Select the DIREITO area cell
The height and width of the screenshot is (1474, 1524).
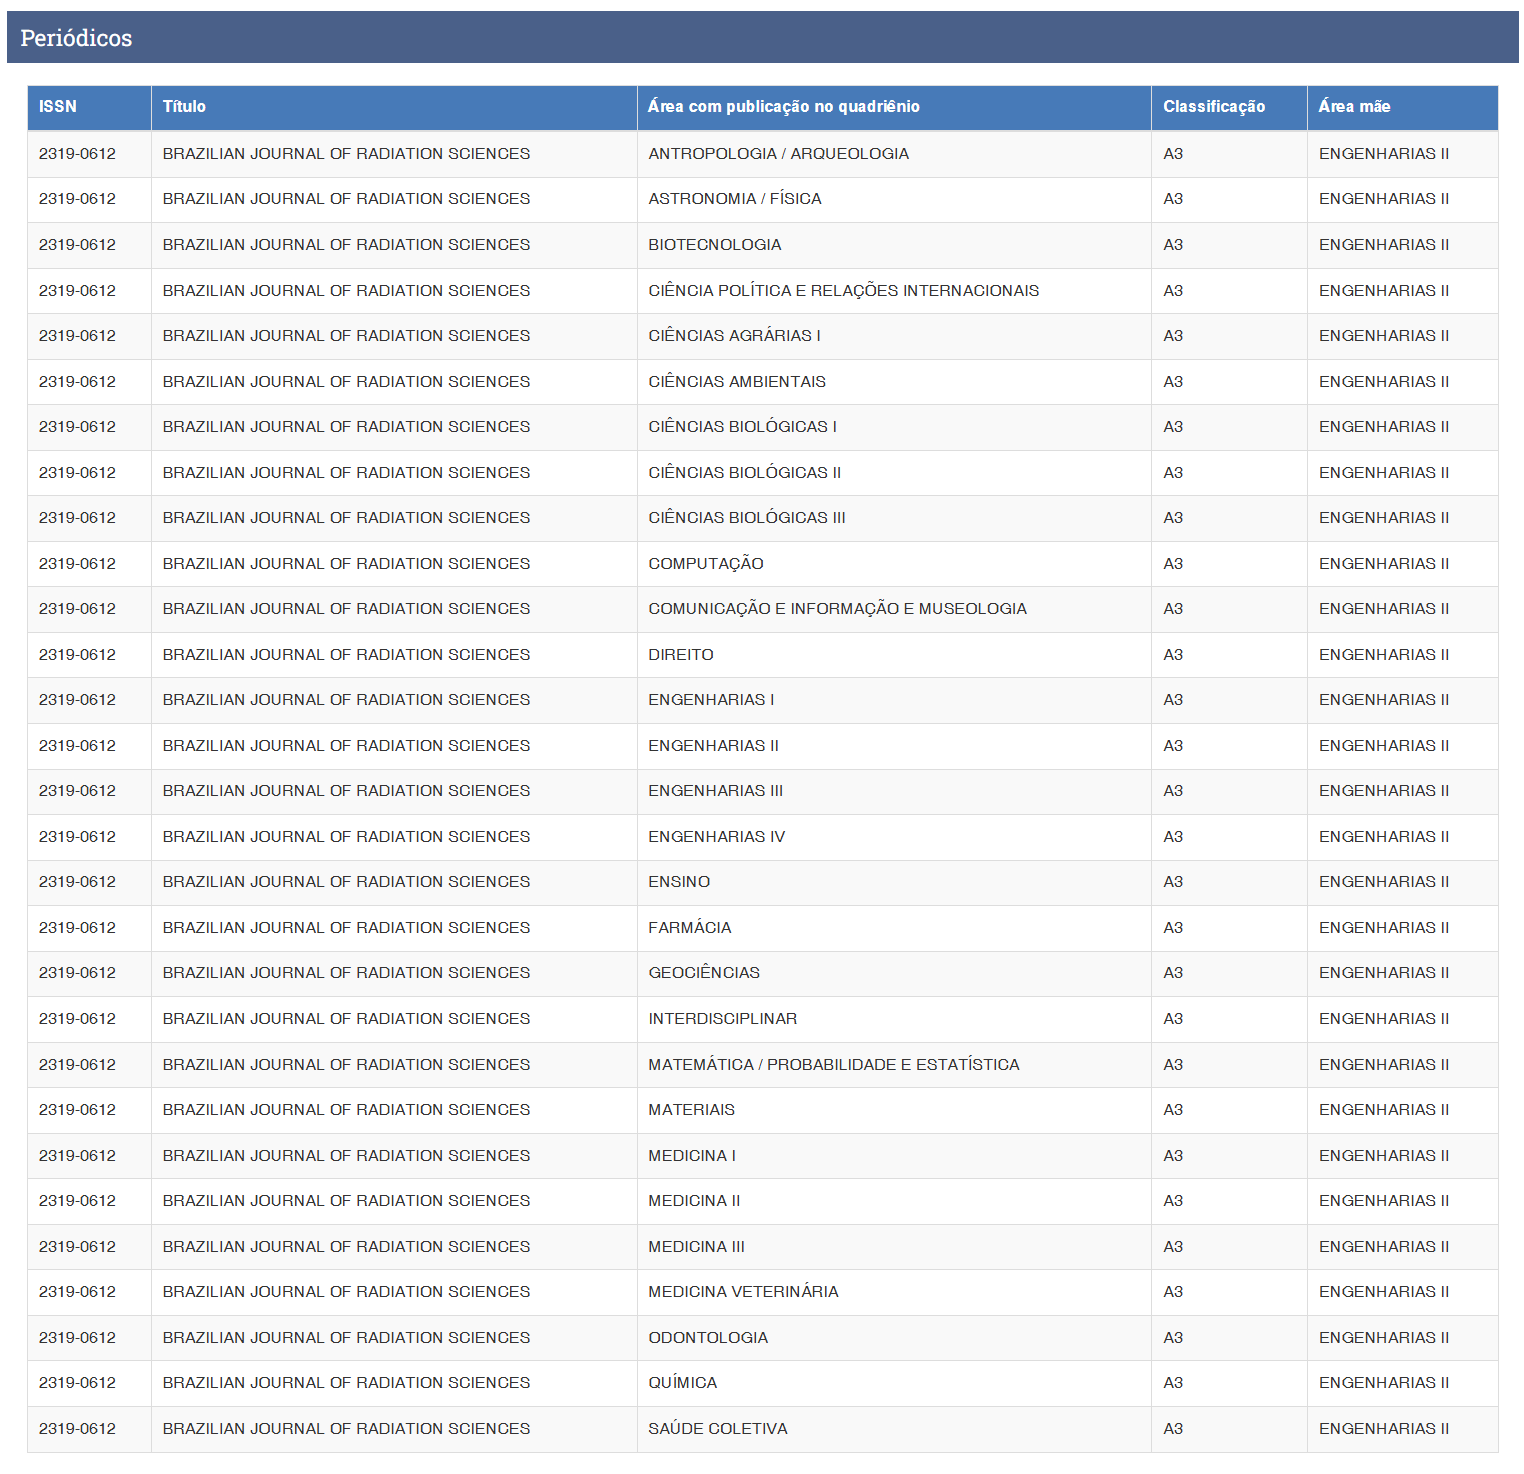(x=680, y=655)
